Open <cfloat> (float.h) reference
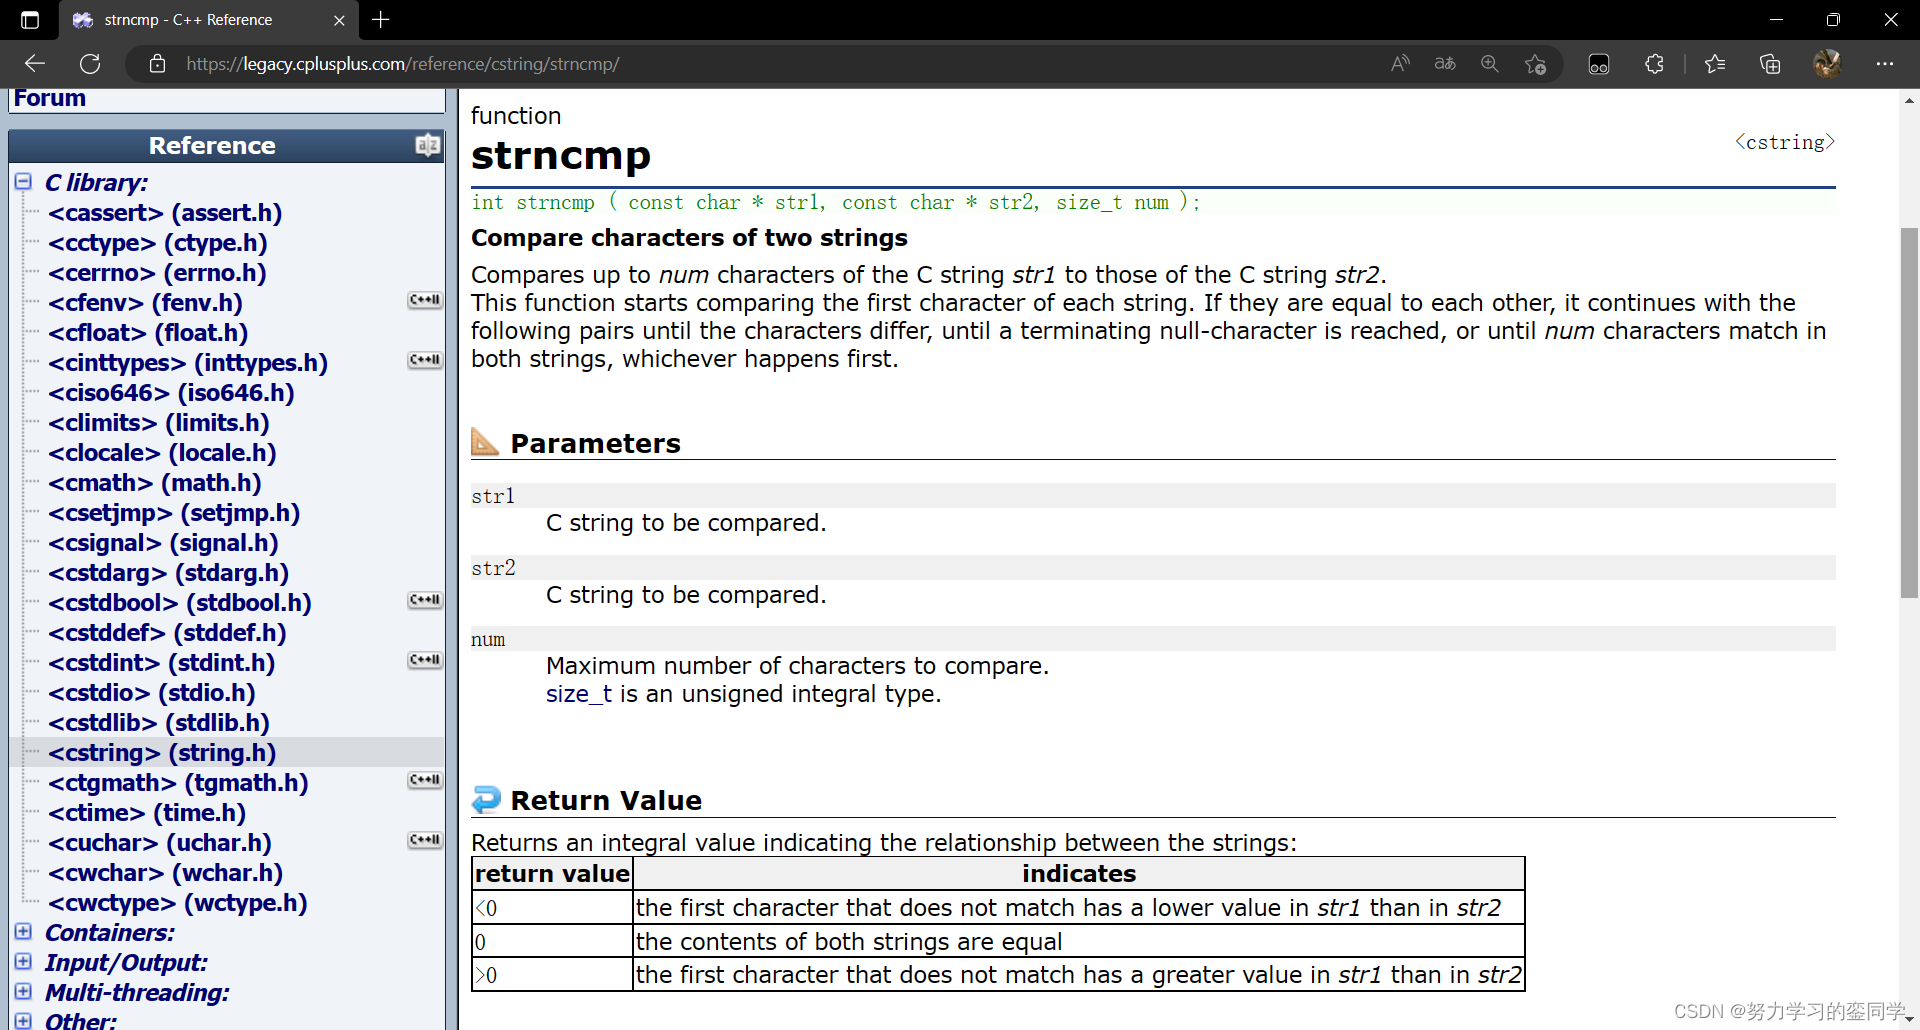The image size is (1920, 1030). (x=148, y=333)
